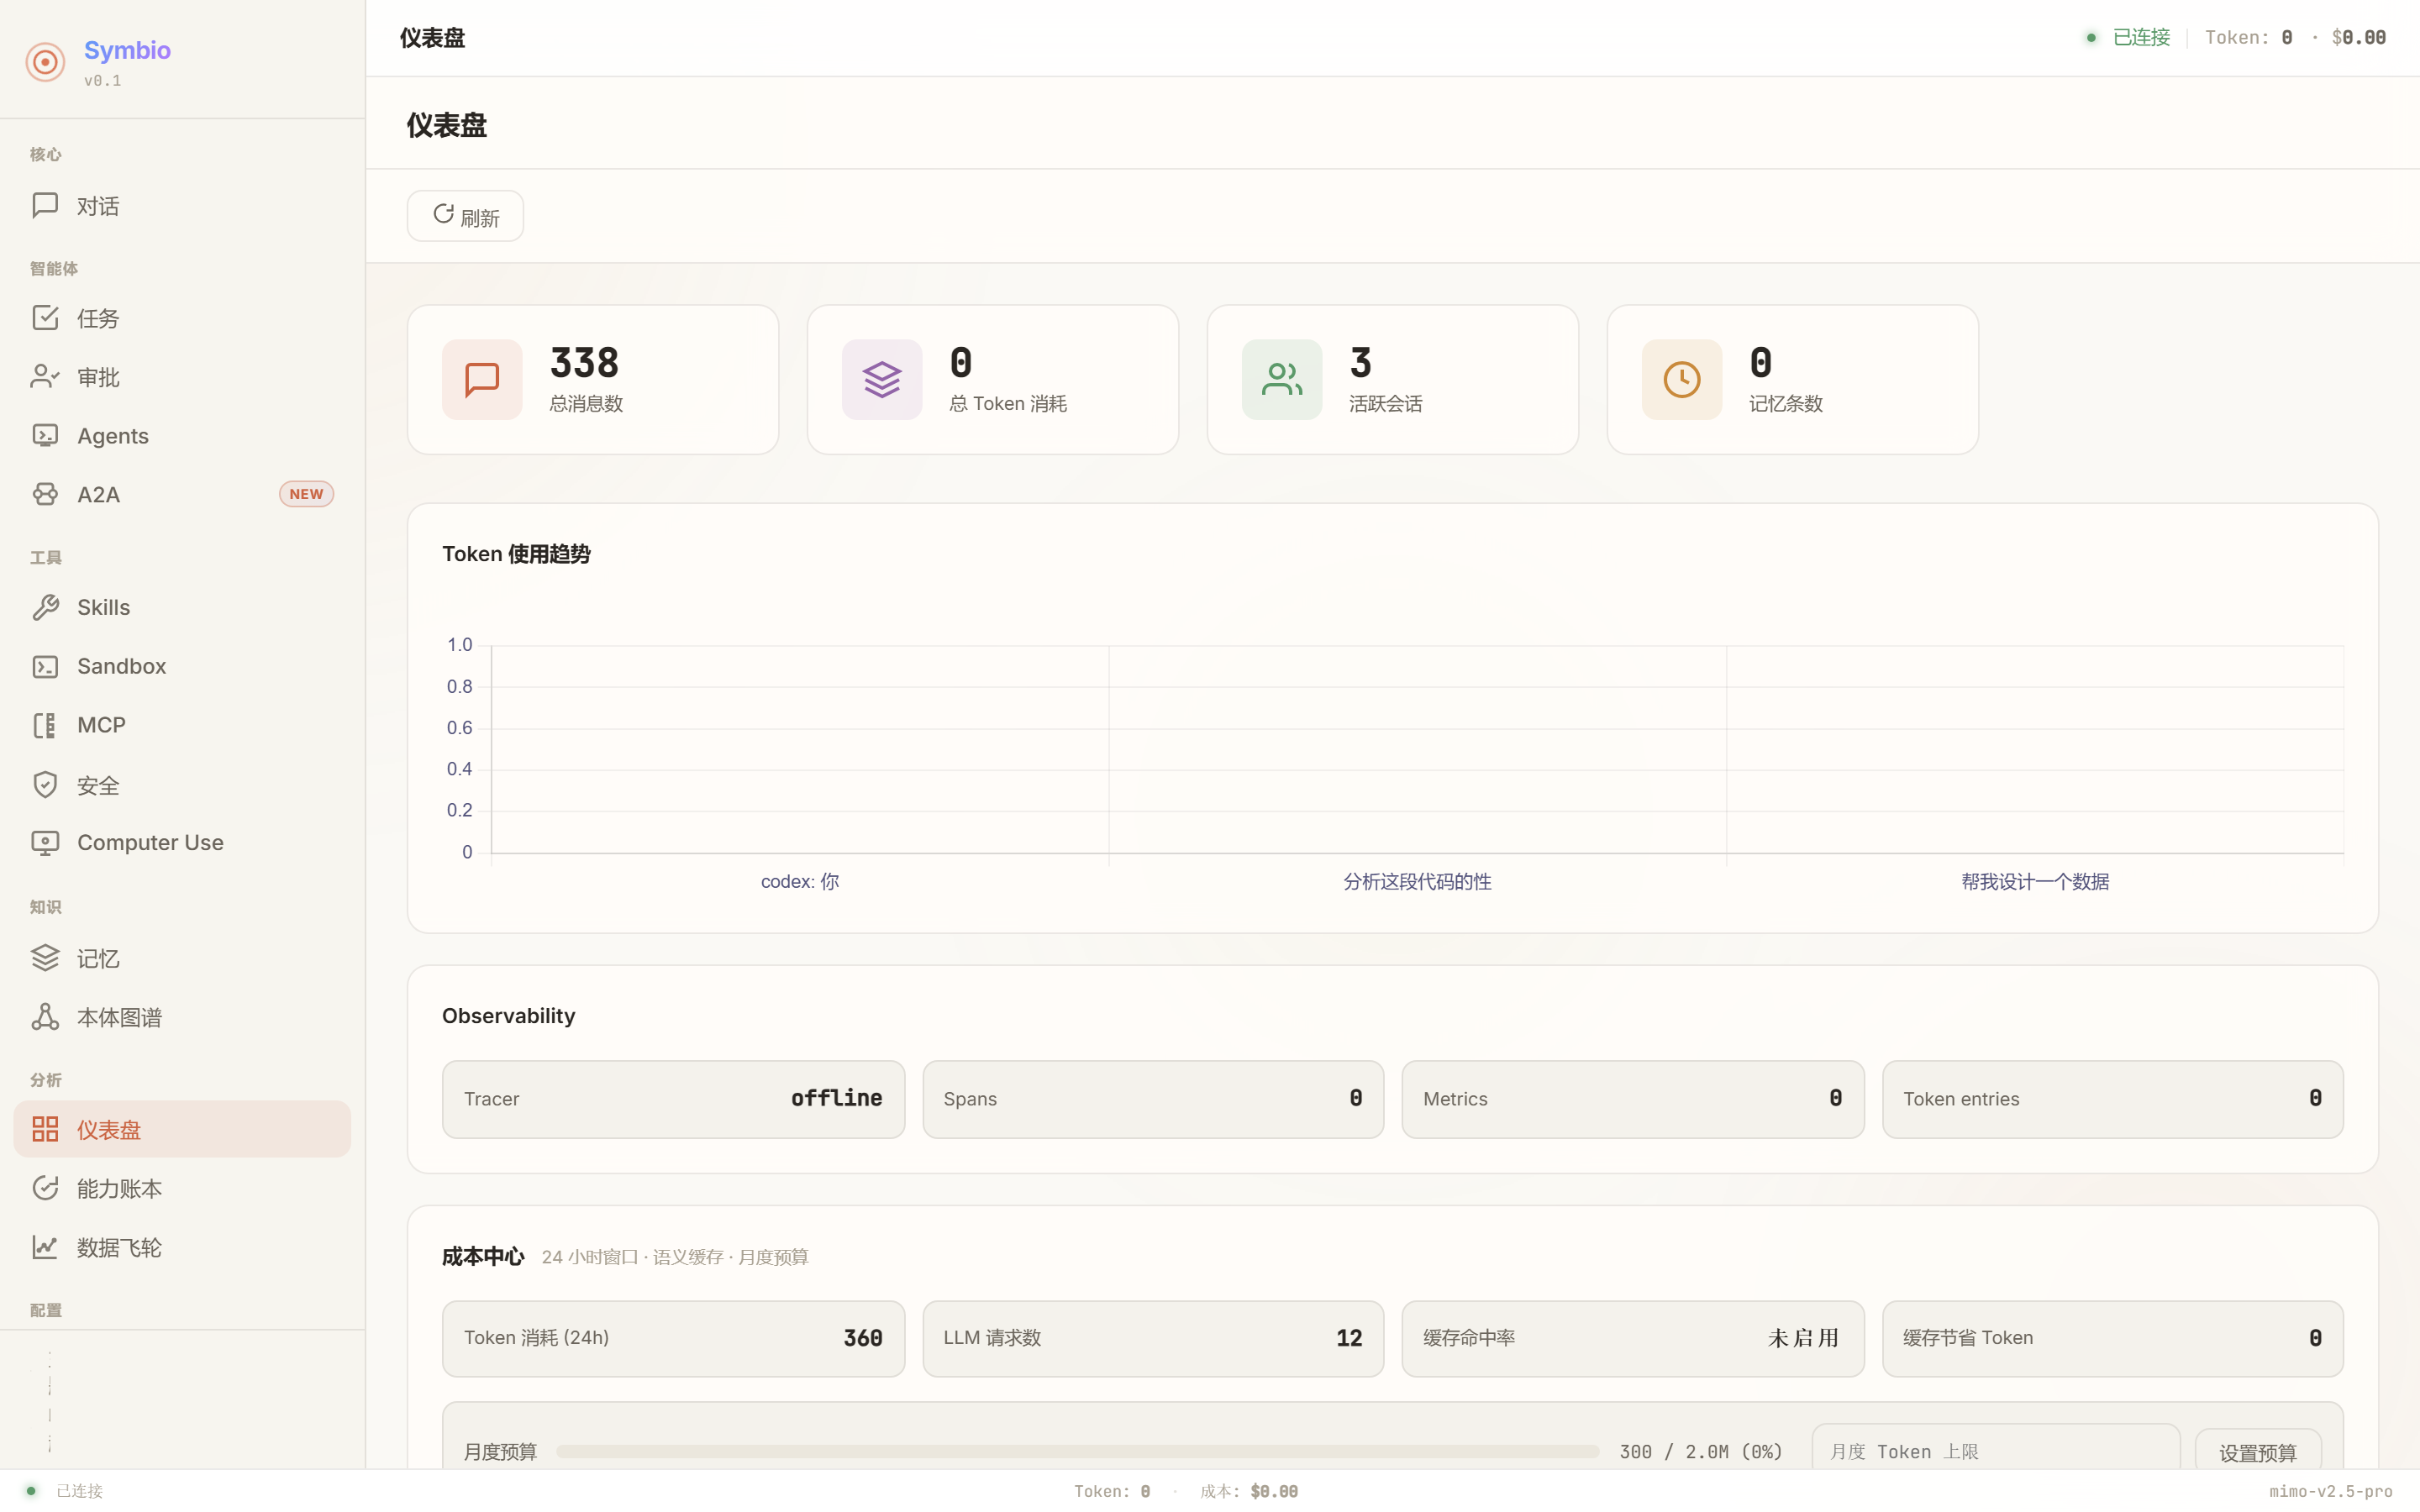
Task: Click the status bar connection dot
Action: pos(31,1491)
